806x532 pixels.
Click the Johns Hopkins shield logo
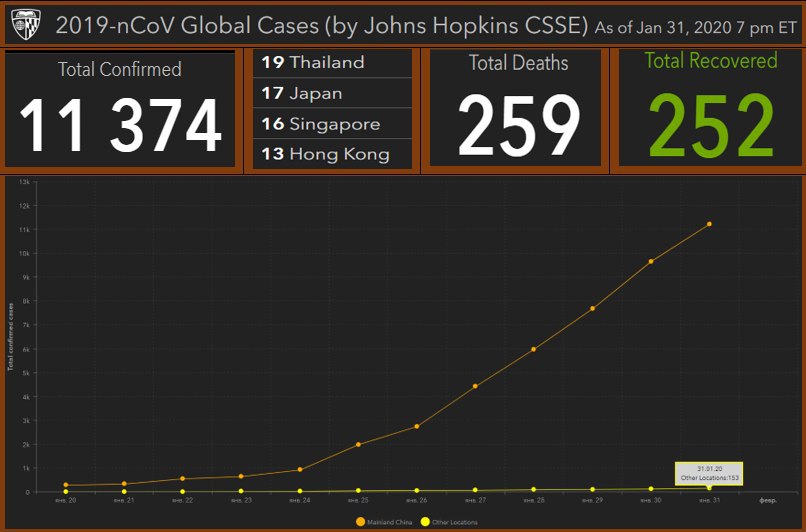25,24
